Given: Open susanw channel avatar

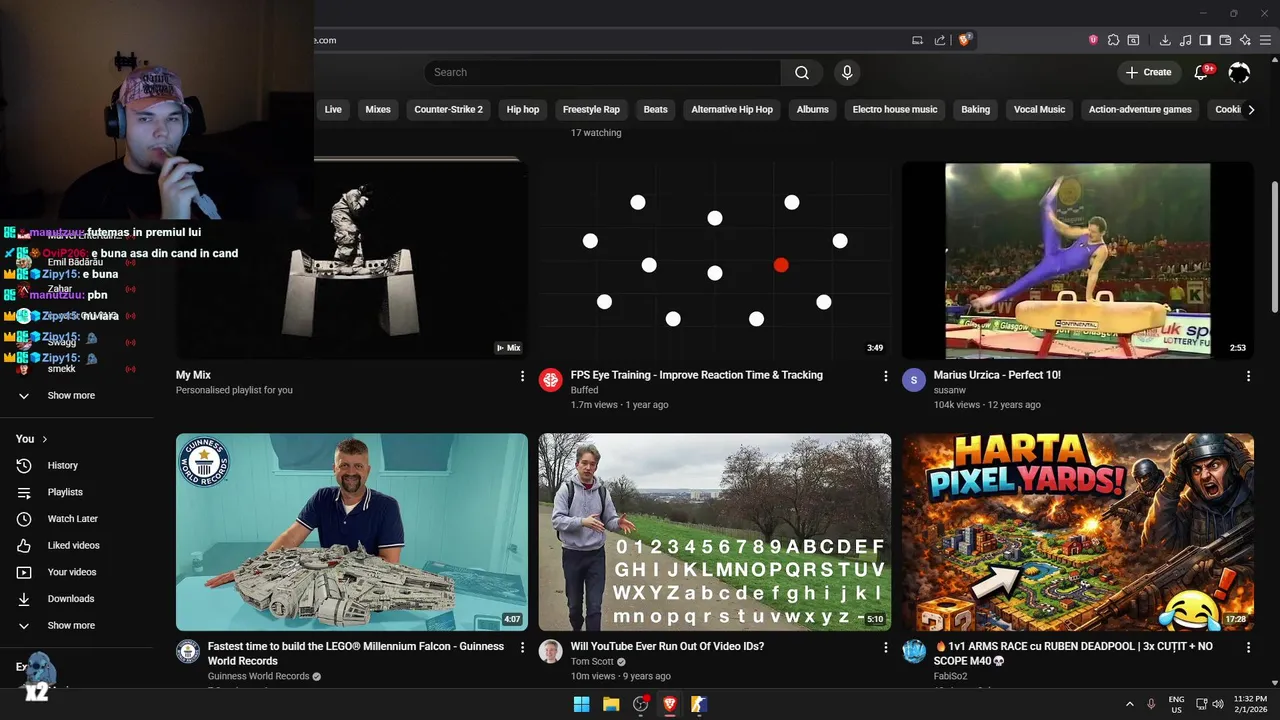Looking at the screenshot, I should tap(913, 379).
